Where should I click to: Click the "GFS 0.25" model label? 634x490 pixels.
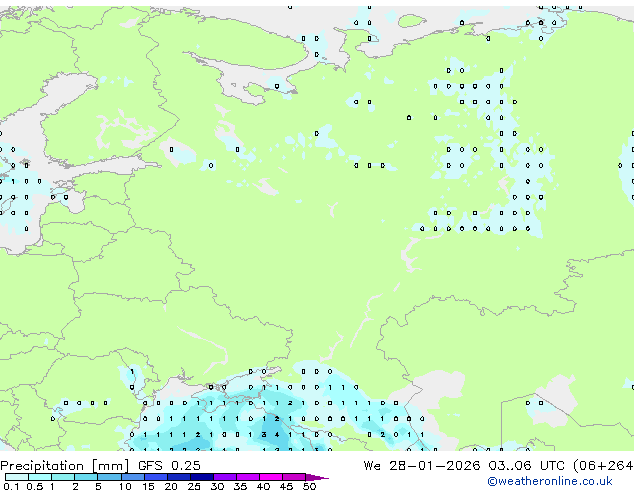point(169,465)
